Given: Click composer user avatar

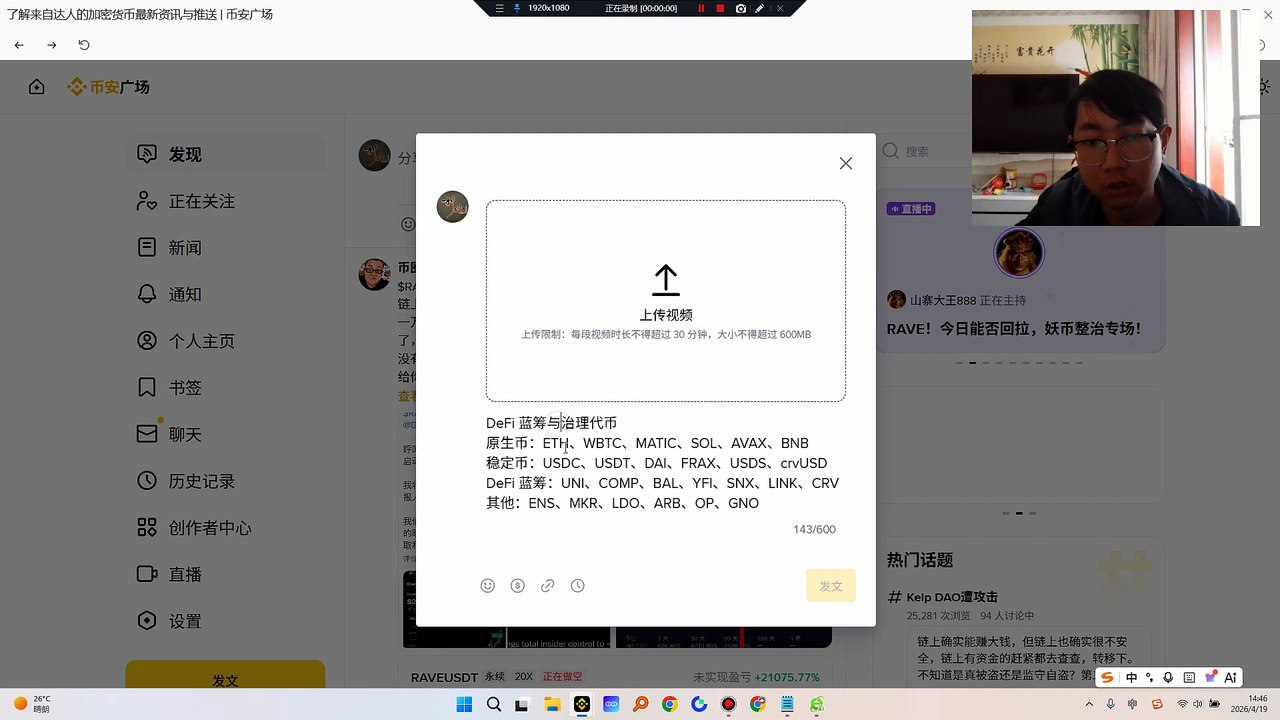Looking at the screenshot, I should click(x=453, y=207).
